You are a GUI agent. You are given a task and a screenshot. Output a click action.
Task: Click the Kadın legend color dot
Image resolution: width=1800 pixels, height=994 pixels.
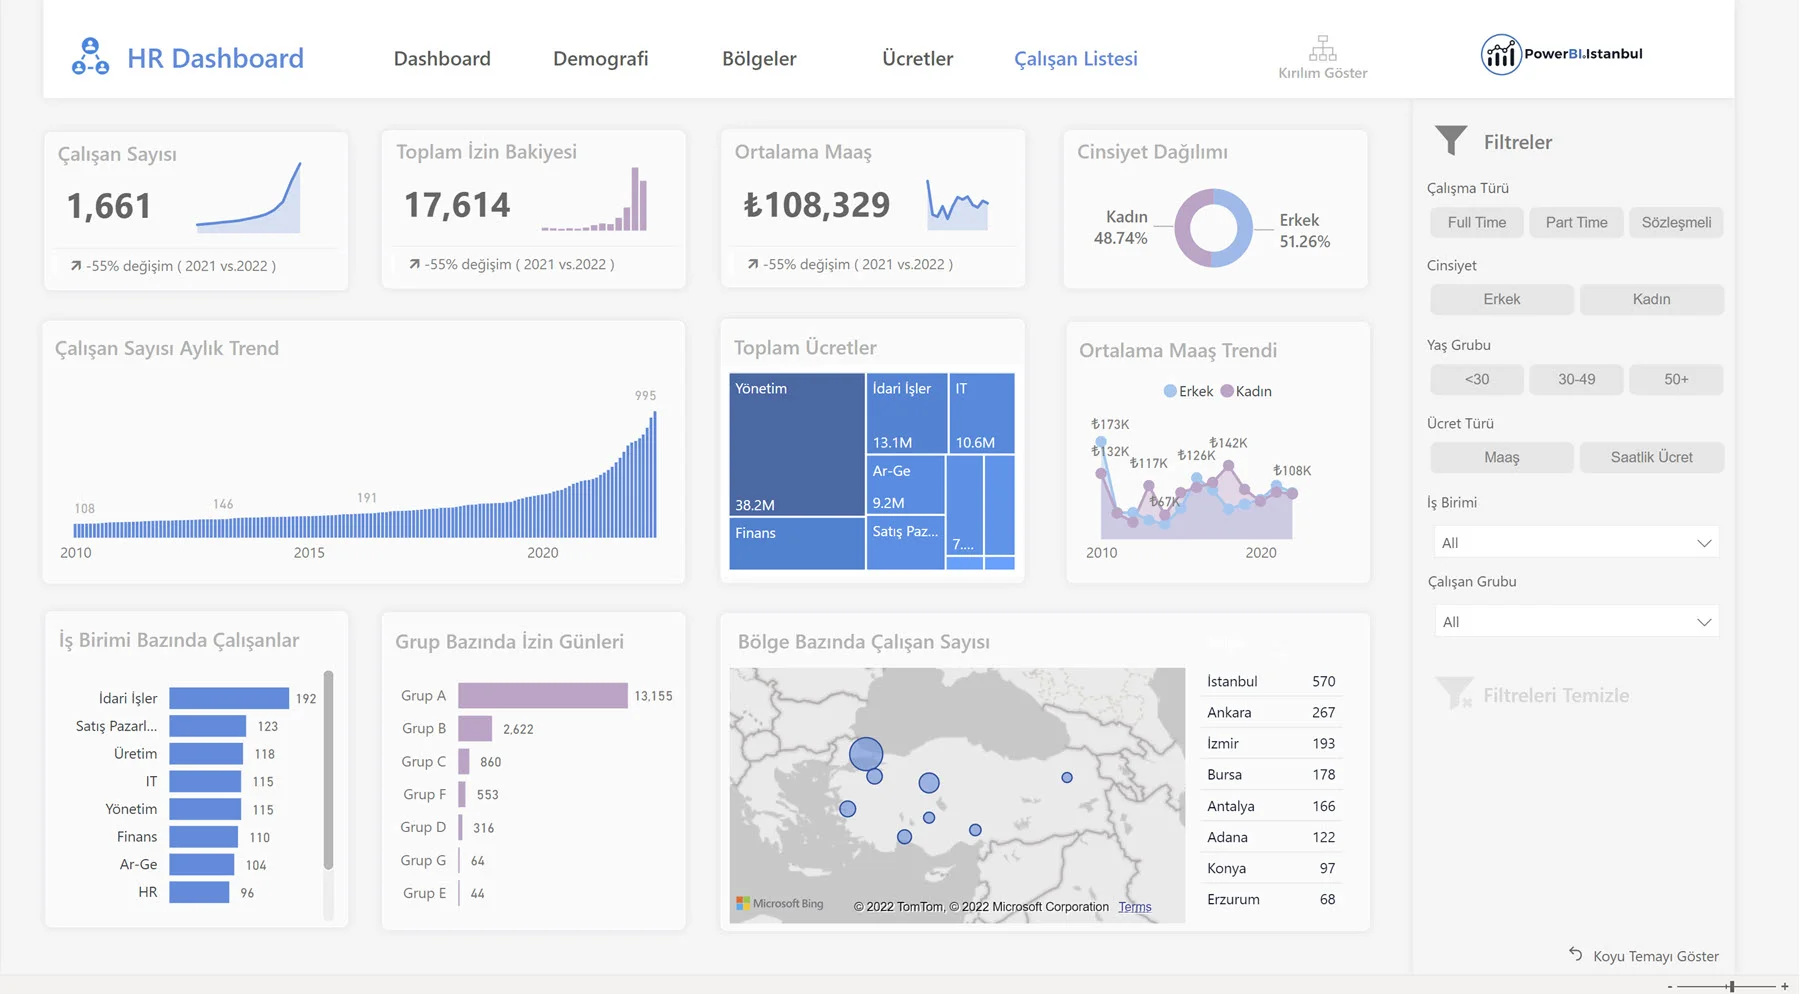(1227, 391)
